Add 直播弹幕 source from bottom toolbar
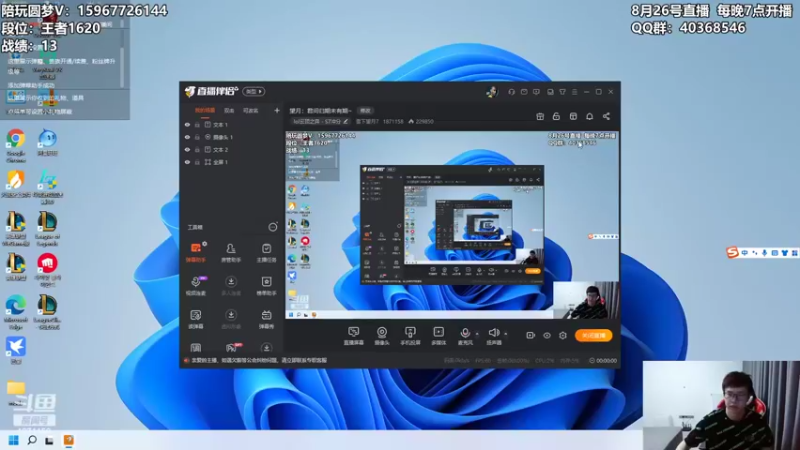This screenshot has height=450, width=800. (x=353, y=336)
